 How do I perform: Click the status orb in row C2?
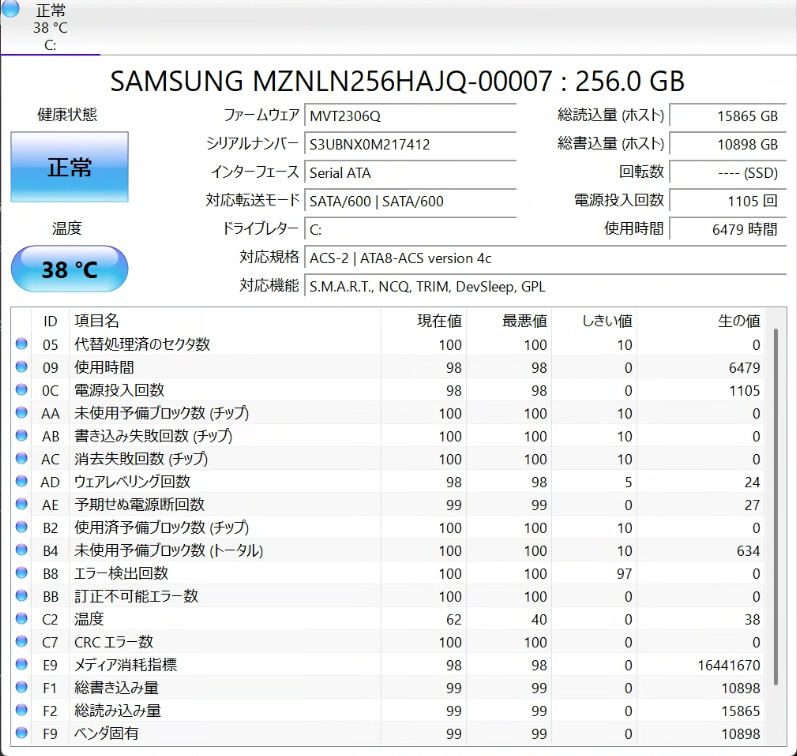(21, 618)
